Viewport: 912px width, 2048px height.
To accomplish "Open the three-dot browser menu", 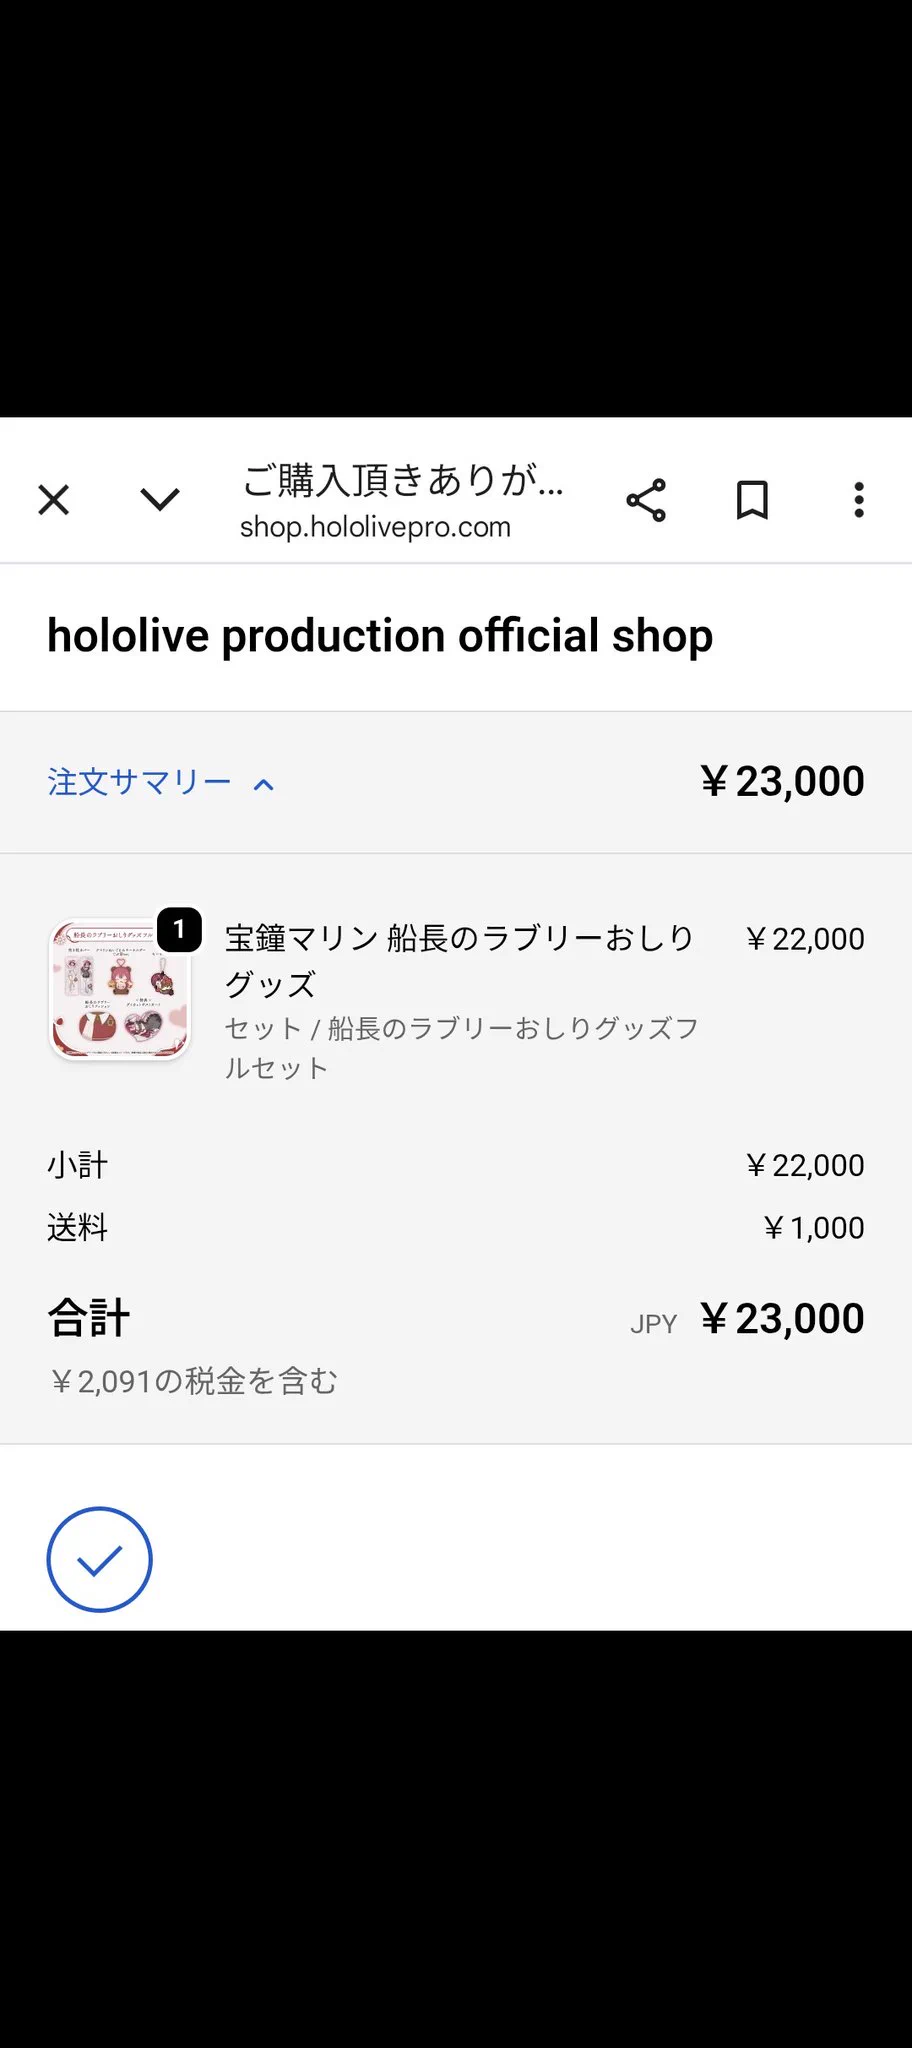I will coord(859,500).
